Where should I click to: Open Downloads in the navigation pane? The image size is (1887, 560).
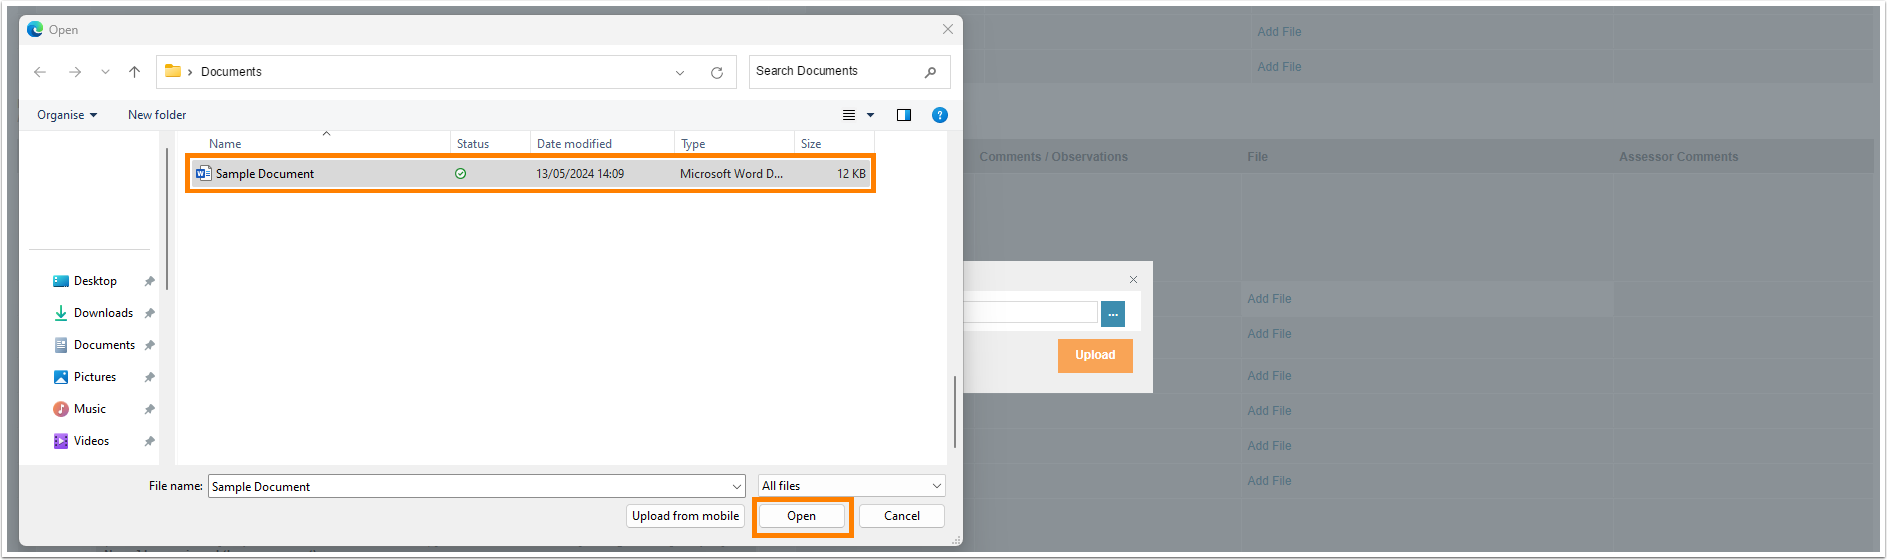tap(103, 313)
